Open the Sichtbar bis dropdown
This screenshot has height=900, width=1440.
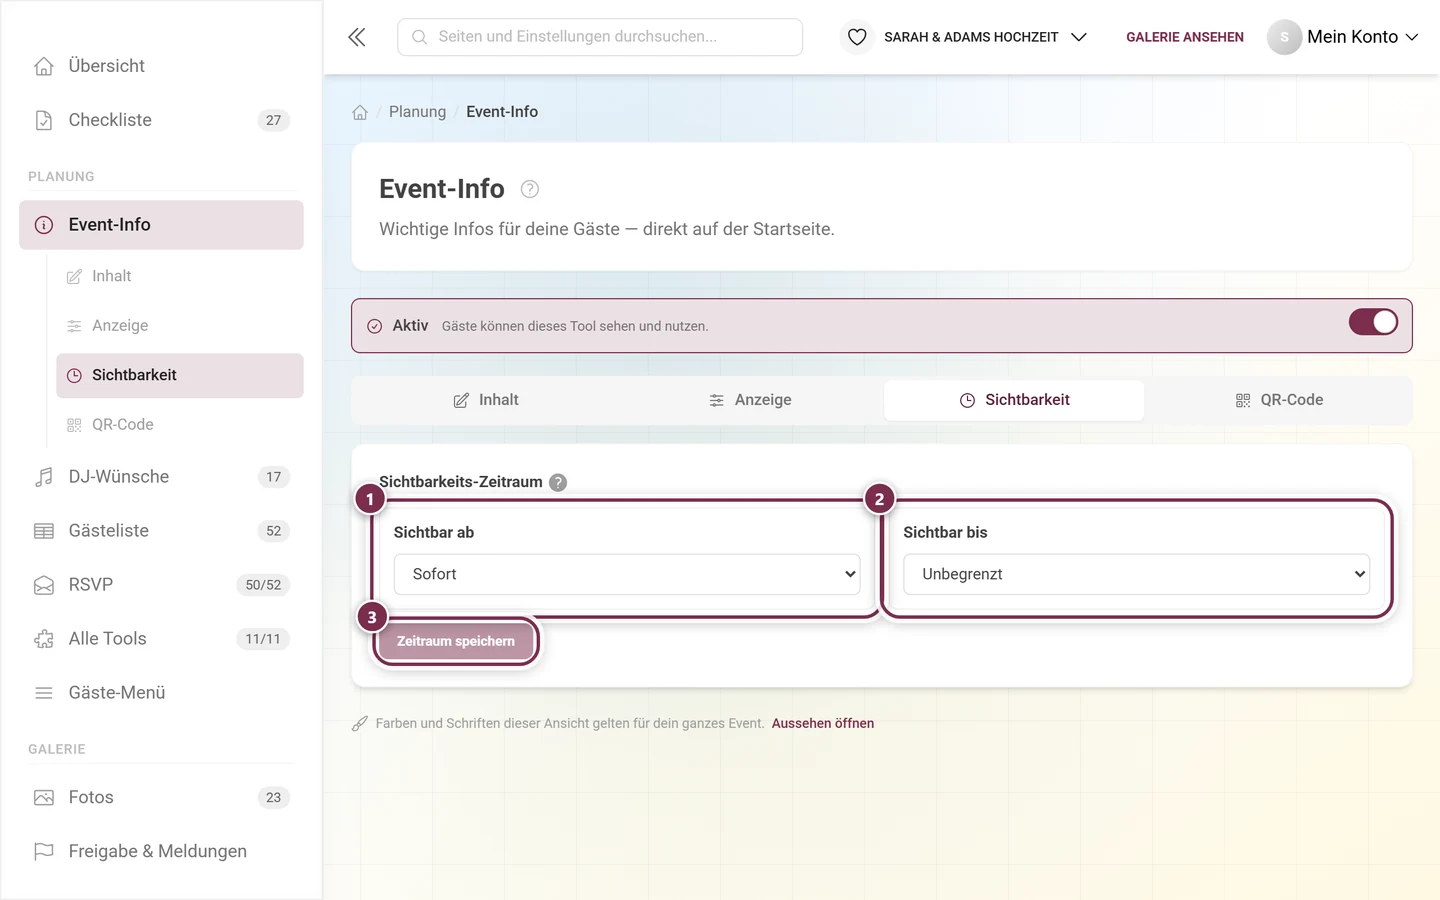coord(1136,574)
